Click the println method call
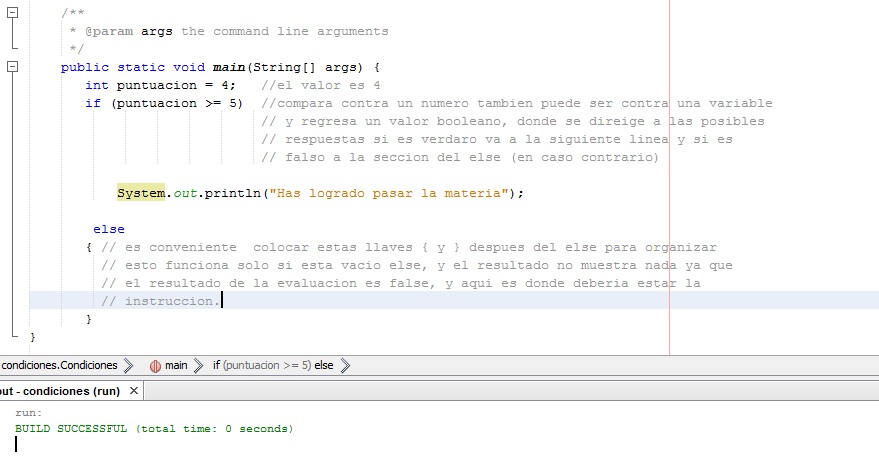Viewport: 879px width, 475px height. (x=232, y=193)
